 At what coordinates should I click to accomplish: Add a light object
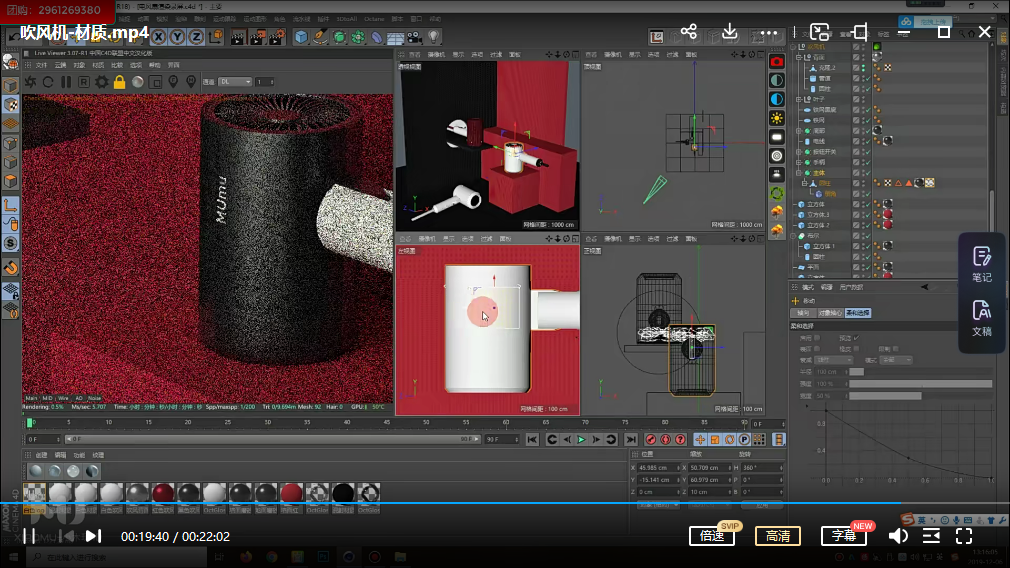coord(434,37)
